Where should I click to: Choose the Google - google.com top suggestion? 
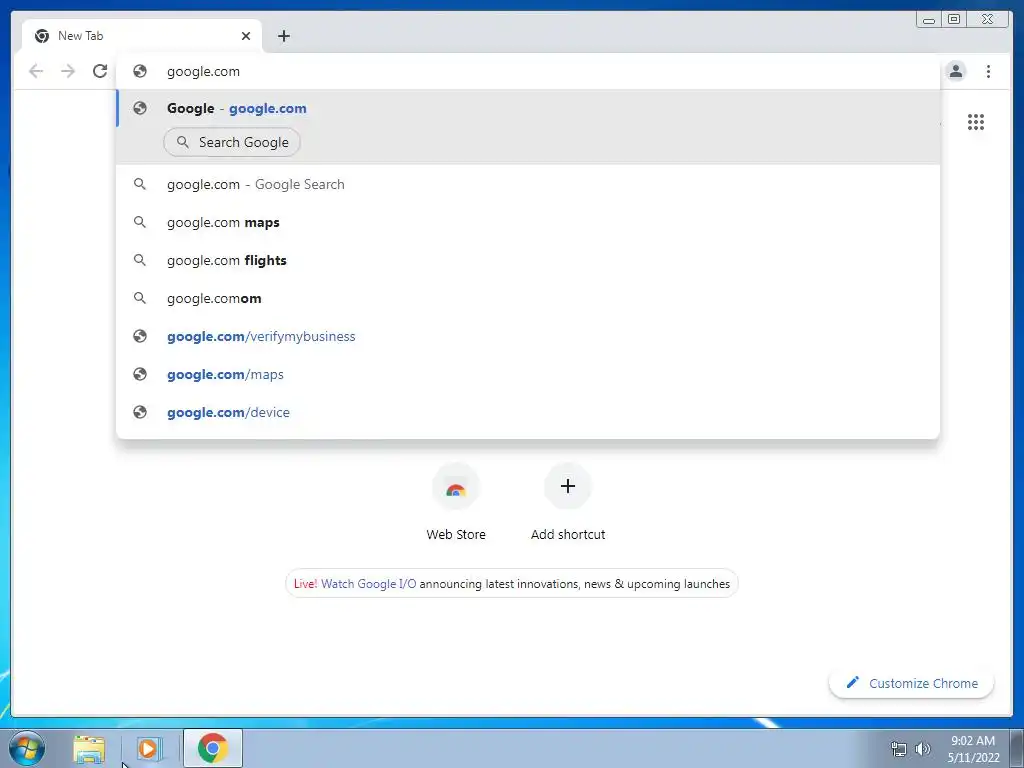coord(528,108)
